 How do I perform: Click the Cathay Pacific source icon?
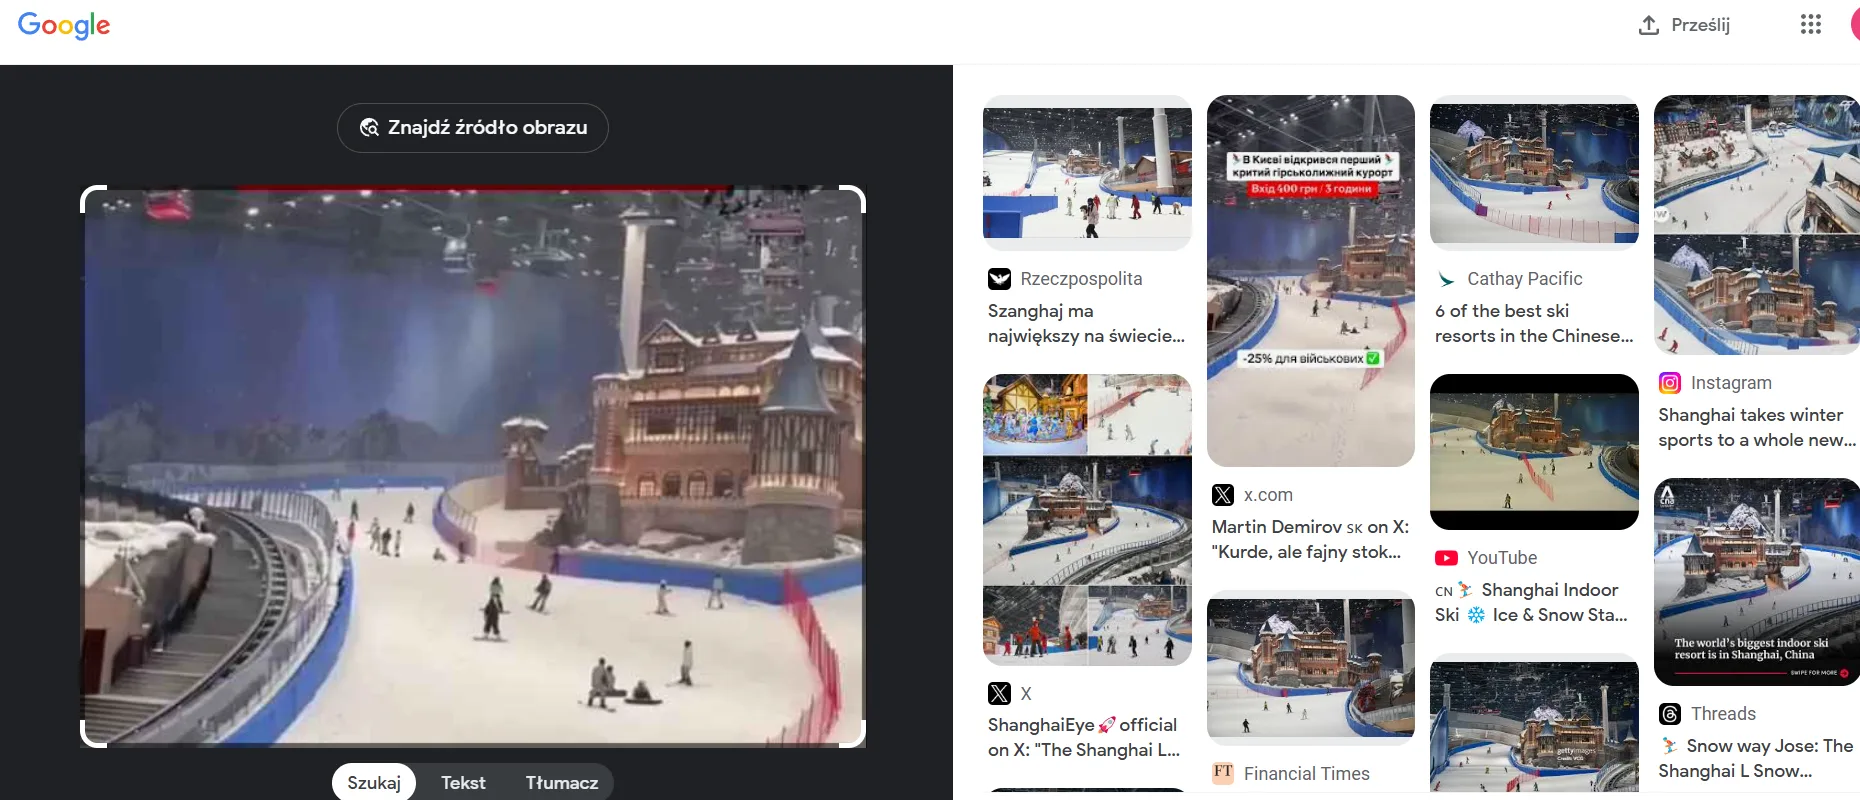[1446, 279]
